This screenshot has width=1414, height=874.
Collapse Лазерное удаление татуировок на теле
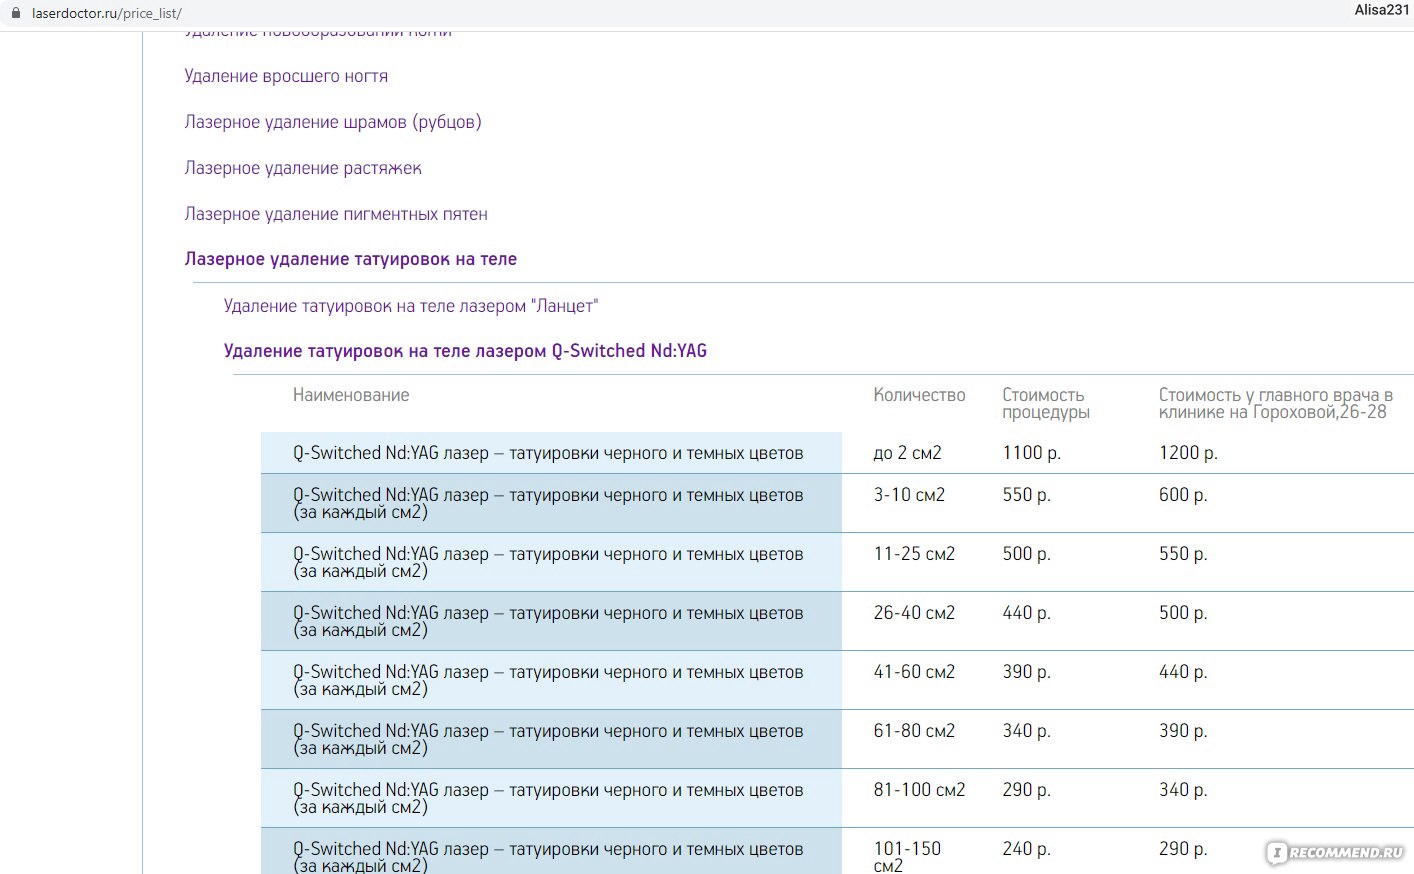(351, 259)
